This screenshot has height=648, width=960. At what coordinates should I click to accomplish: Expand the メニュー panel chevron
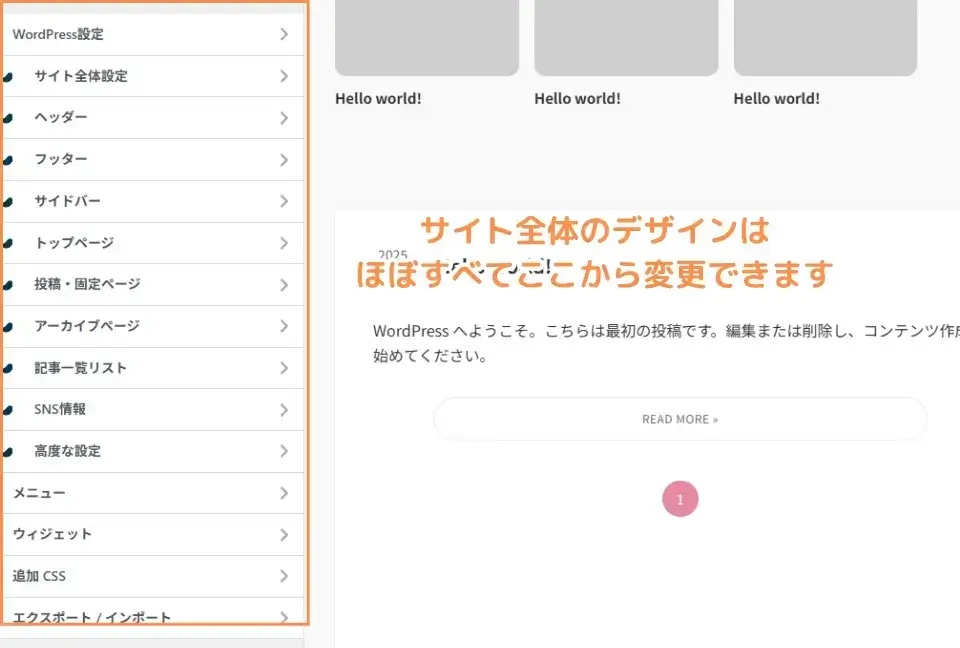pyautogui.click(x=284, y=493)
